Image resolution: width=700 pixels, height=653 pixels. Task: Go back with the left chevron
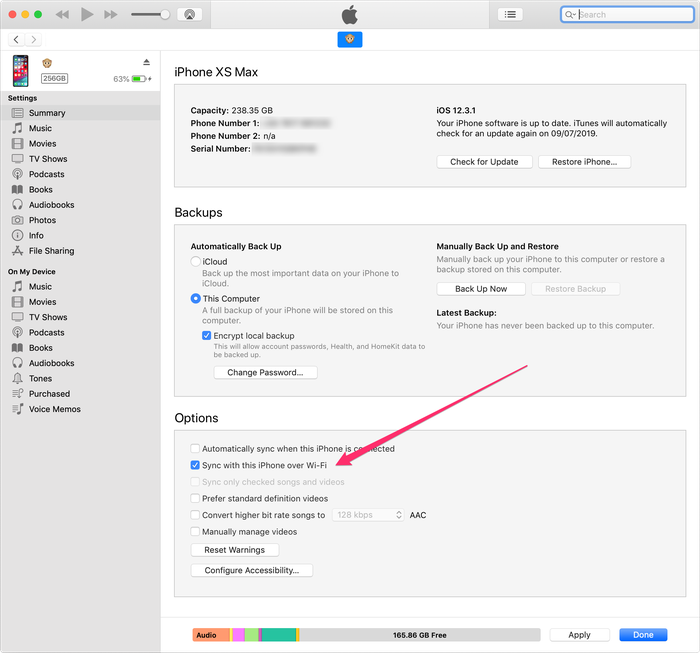(x=16, y=40)
